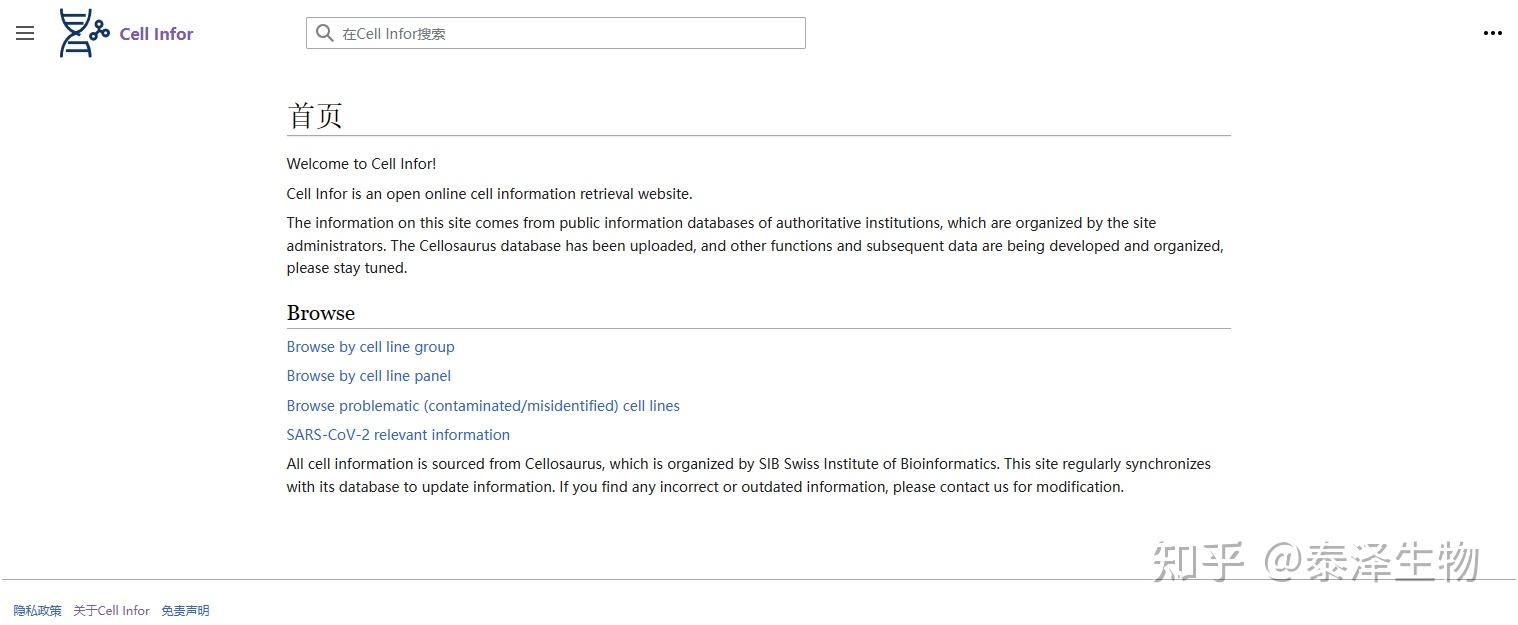This screenshot has height=625, width=1518.
Task: Open the 免责声明 footer link
Action: click(185, 611)
